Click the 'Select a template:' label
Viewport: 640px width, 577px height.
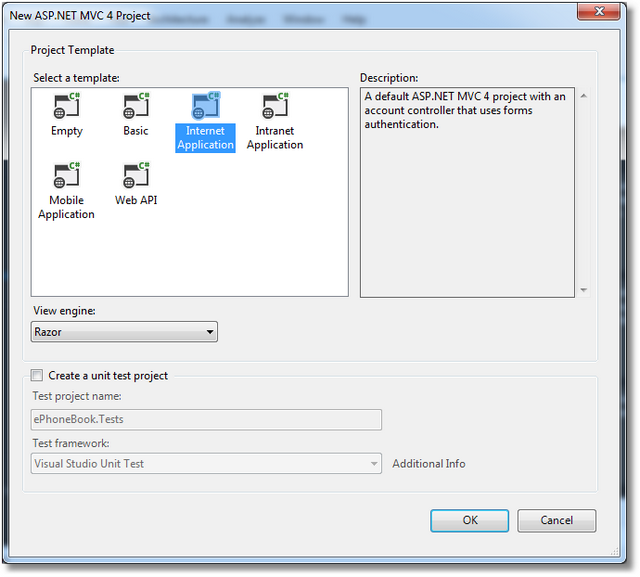click(76, 78)
